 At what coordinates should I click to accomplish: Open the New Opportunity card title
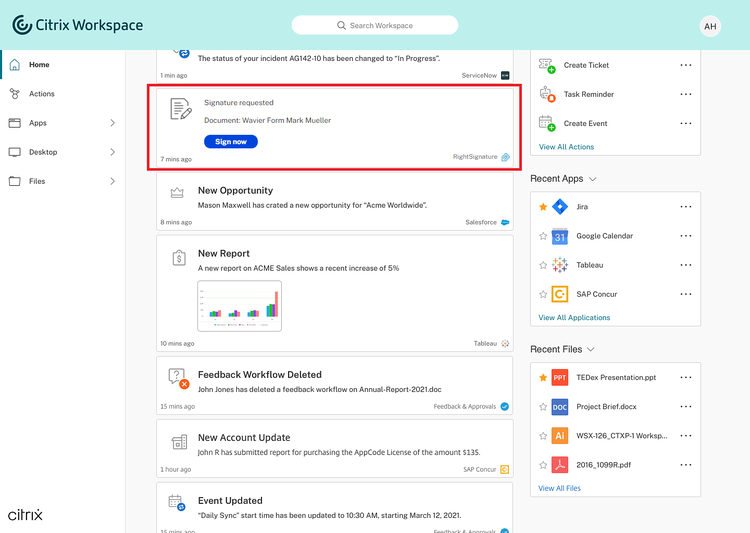(235, 190)
